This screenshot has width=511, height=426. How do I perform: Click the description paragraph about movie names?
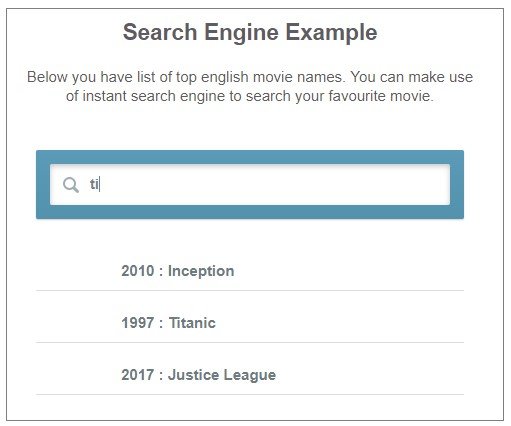coord(250,86)
